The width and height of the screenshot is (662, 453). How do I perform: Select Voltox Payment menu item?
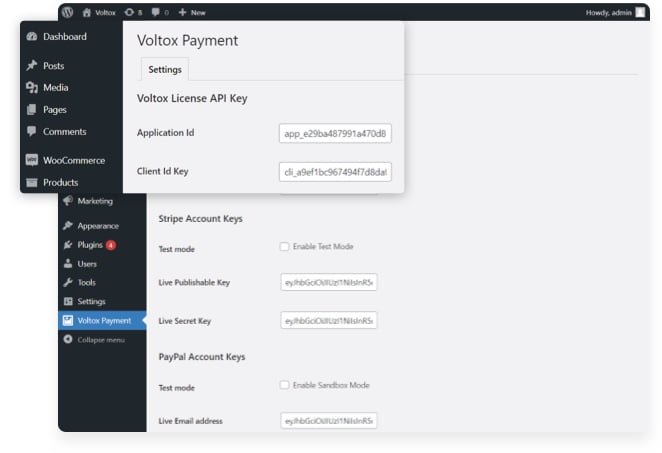102,320
